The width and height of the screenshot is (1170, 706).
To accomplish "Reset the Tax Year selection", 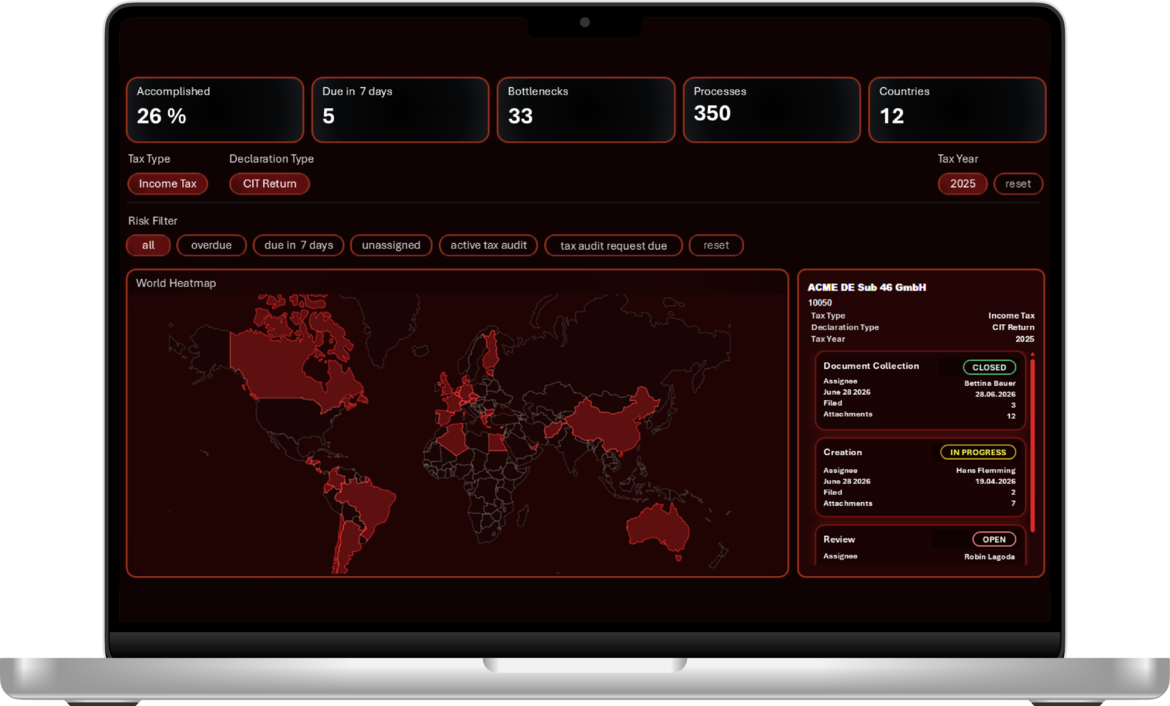I will pos(1017,184).
